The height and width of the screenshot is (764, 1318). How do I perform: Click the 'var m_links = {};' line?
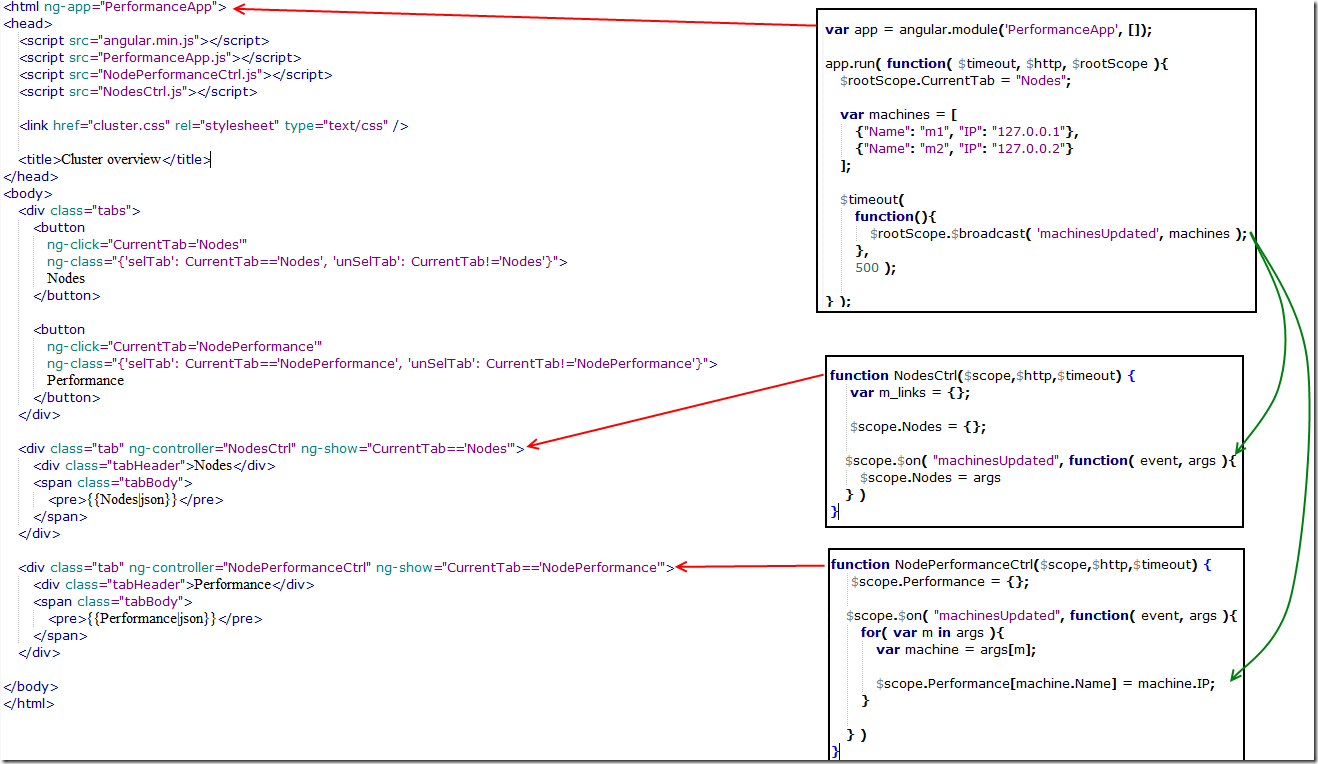910,392
